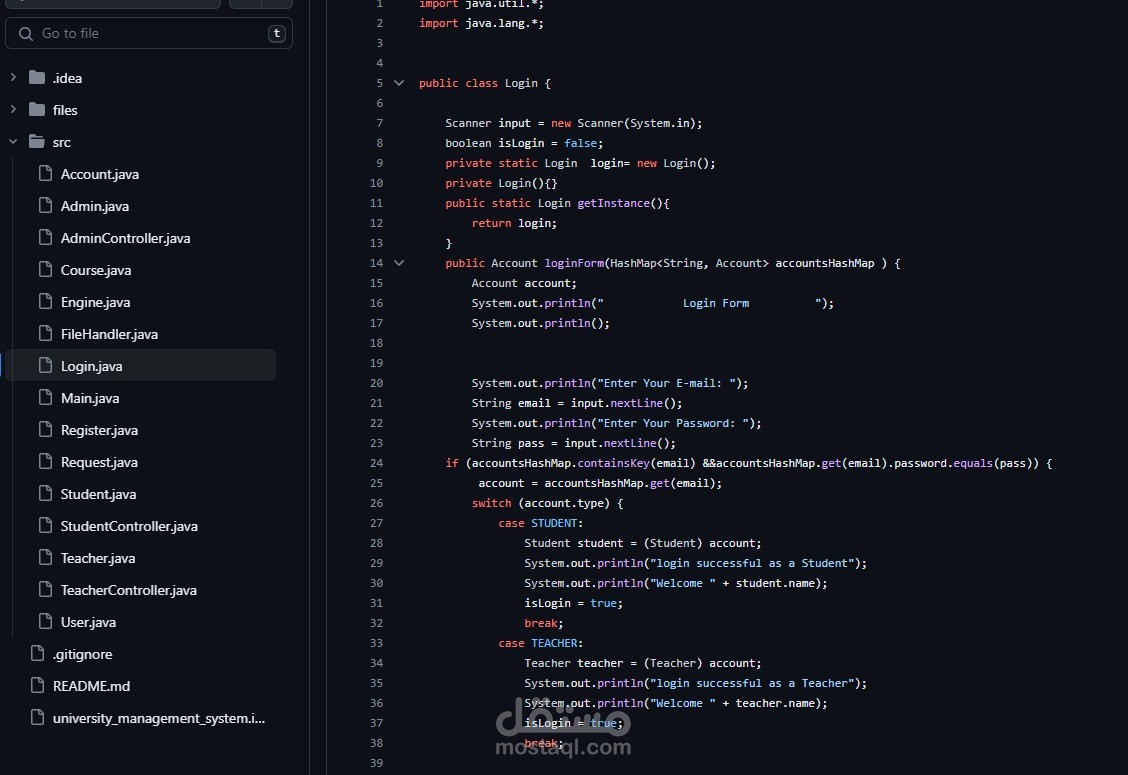The height and width of the screenshot is (775, 1128).
Task: Click the "Enter Your Password: " string
Action: coord(673,423)
